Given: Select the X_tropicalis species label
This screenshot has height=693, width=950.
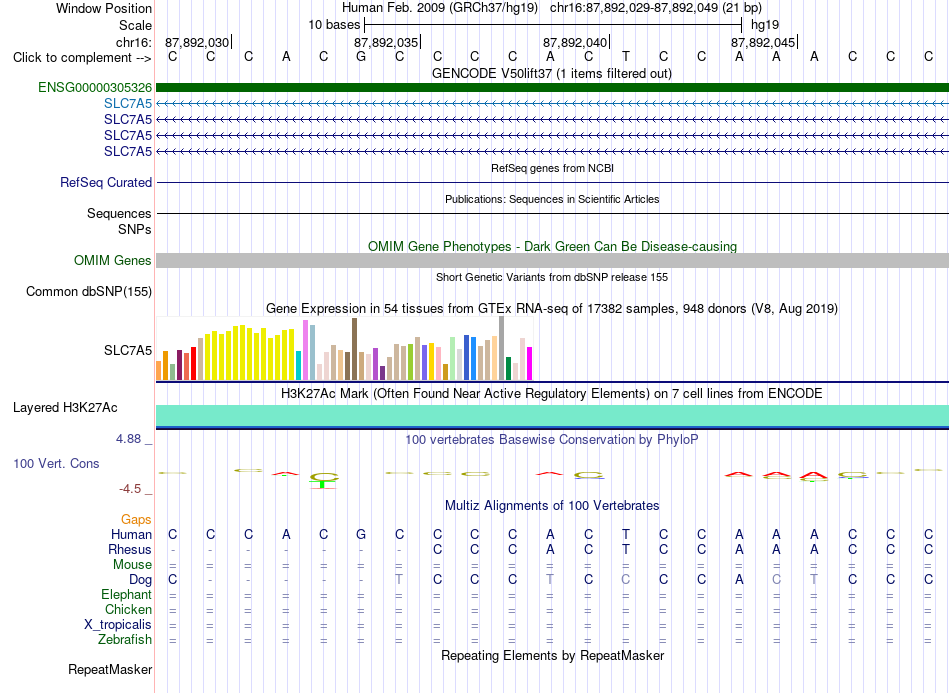Looking at the screenshot, I should coord(118,625).
